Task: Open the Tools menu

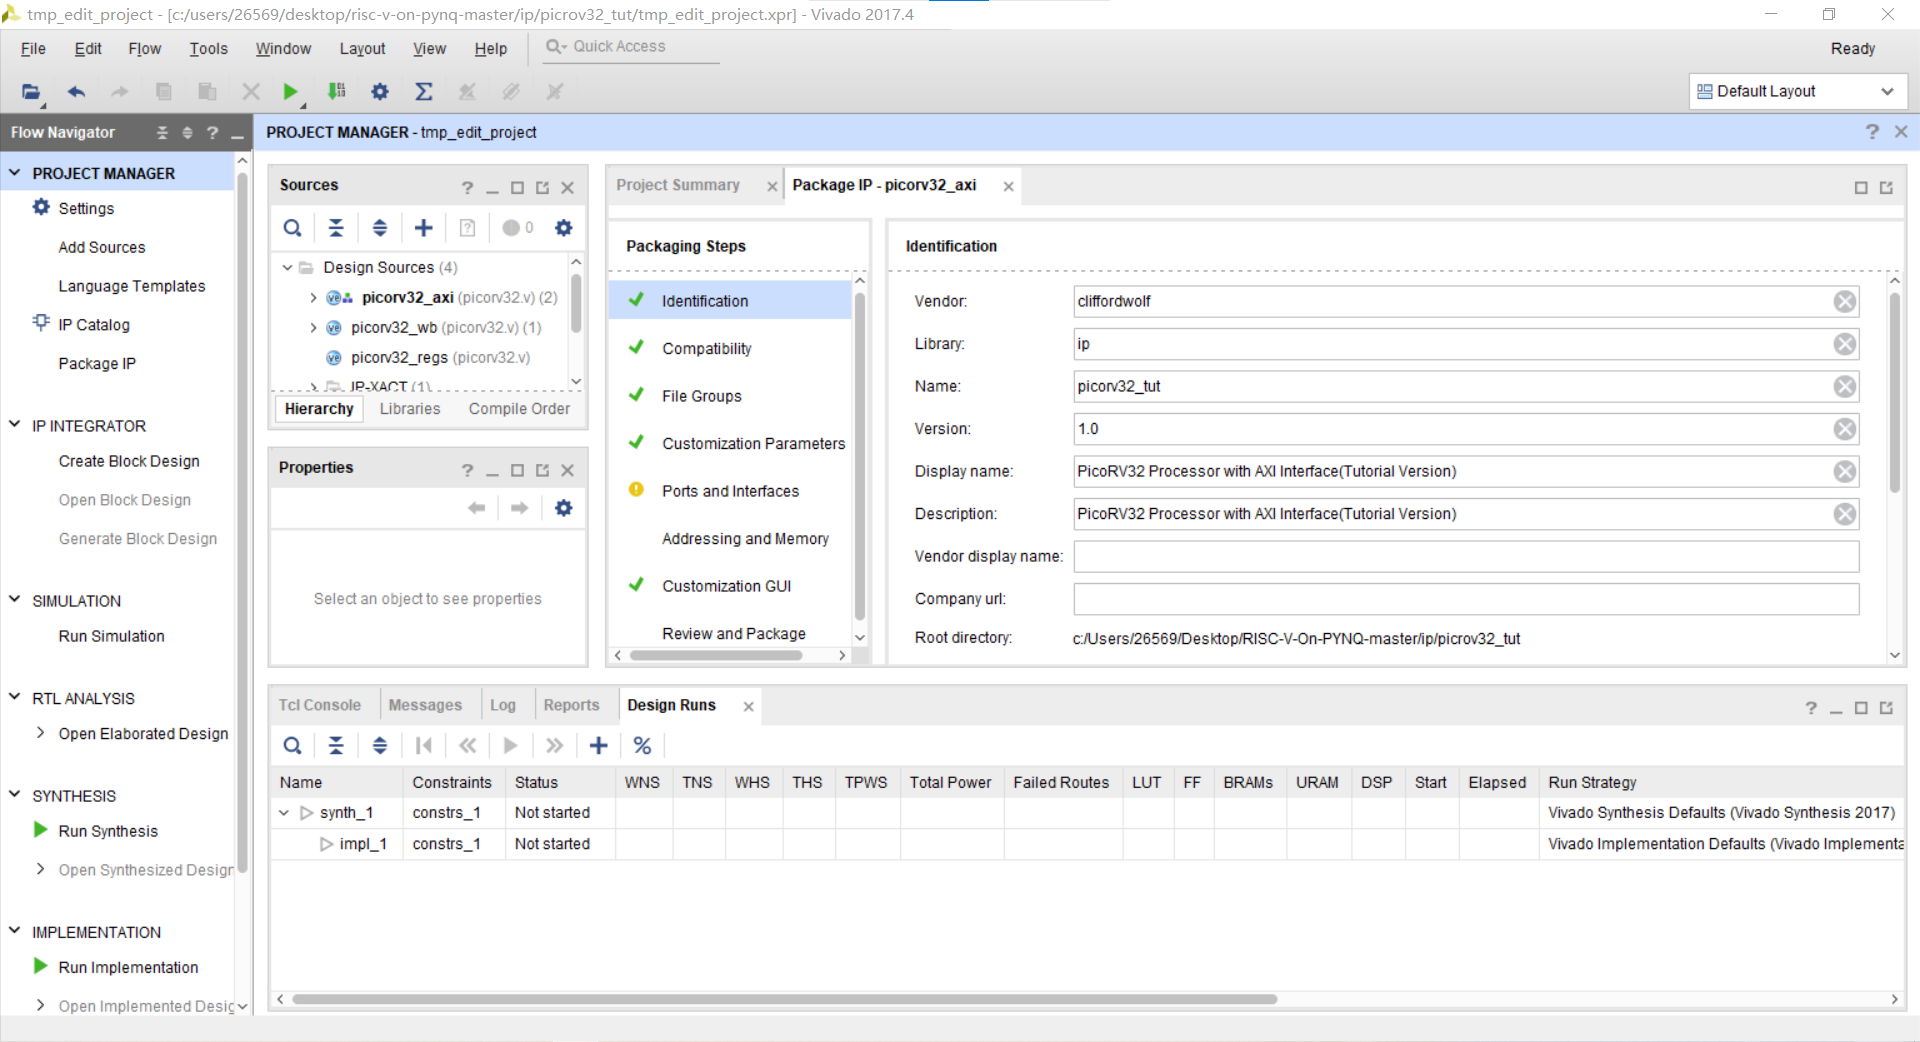Action: click(208, 49)
